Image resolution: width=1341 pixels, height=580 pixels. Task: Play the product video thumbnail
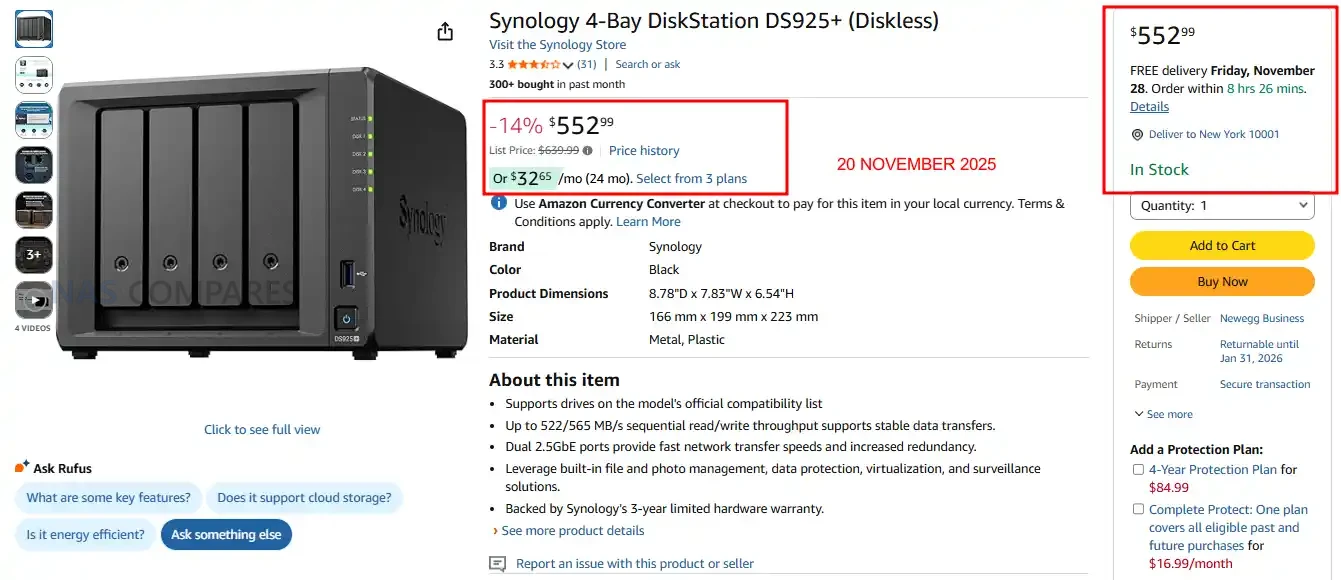pos(34,300)
